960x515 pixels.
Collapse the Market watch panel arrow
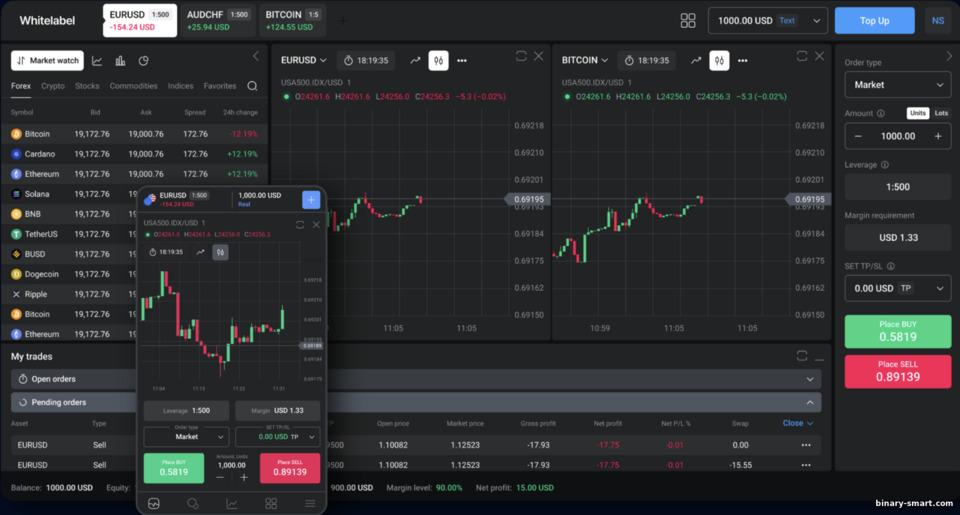tap(256, 56)
